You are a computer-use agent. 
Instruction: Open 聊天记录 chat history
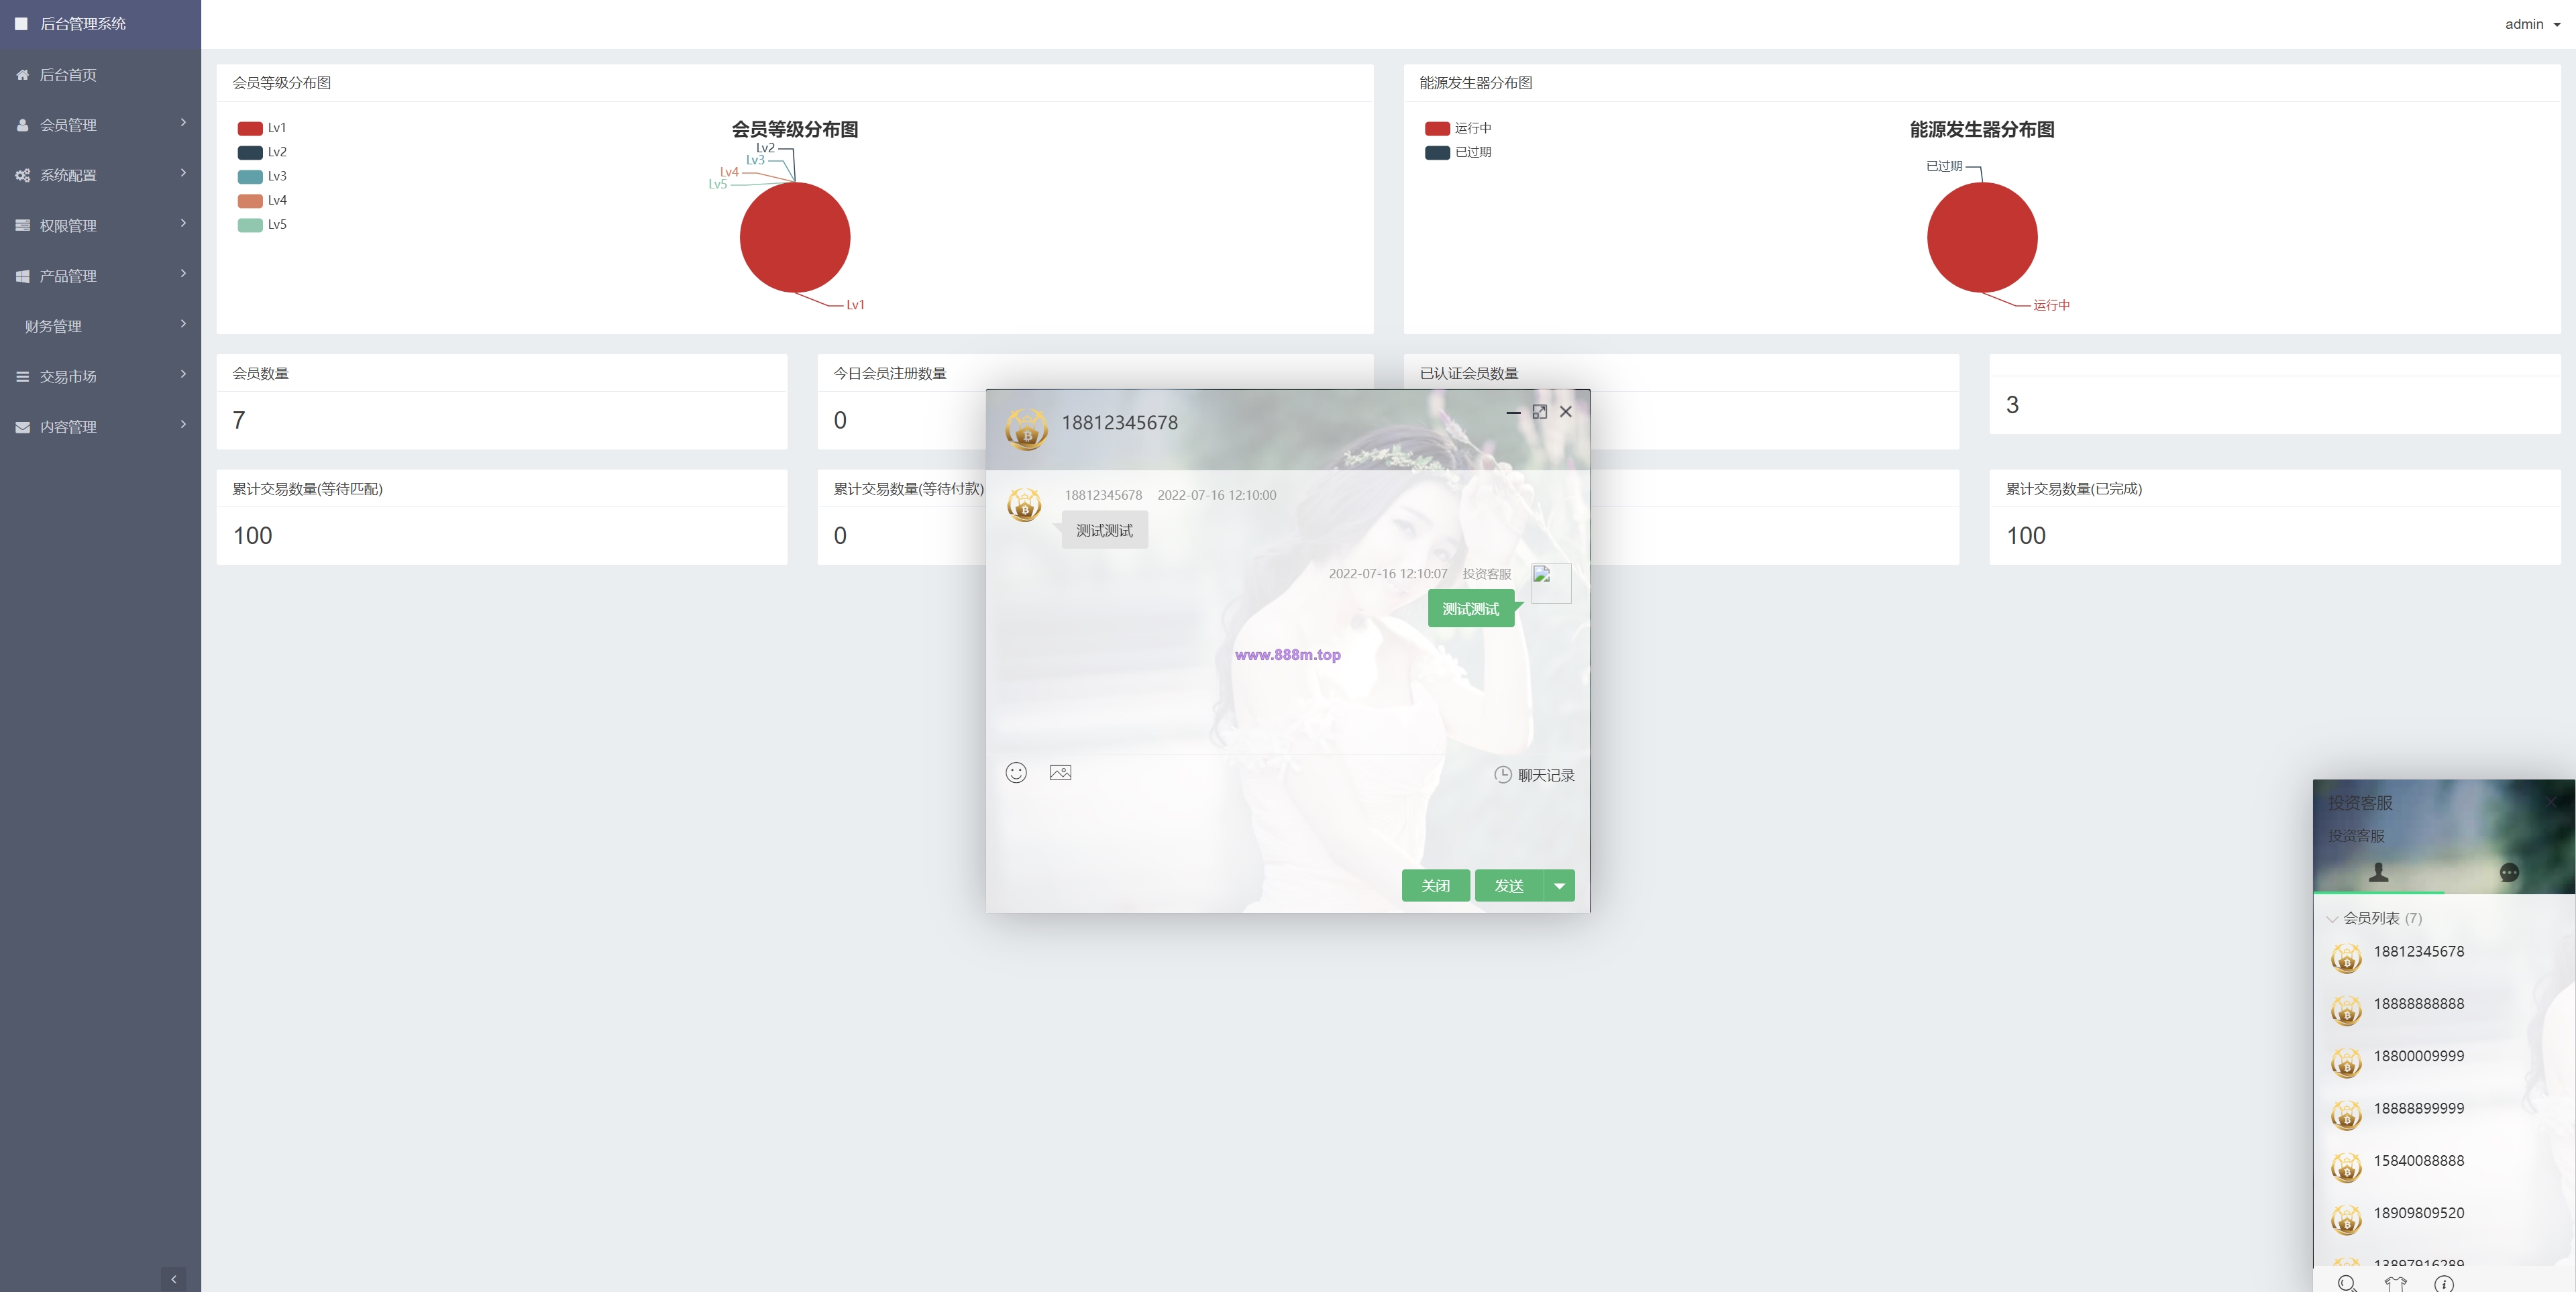pyautogui.click(x=1534, y=775)
